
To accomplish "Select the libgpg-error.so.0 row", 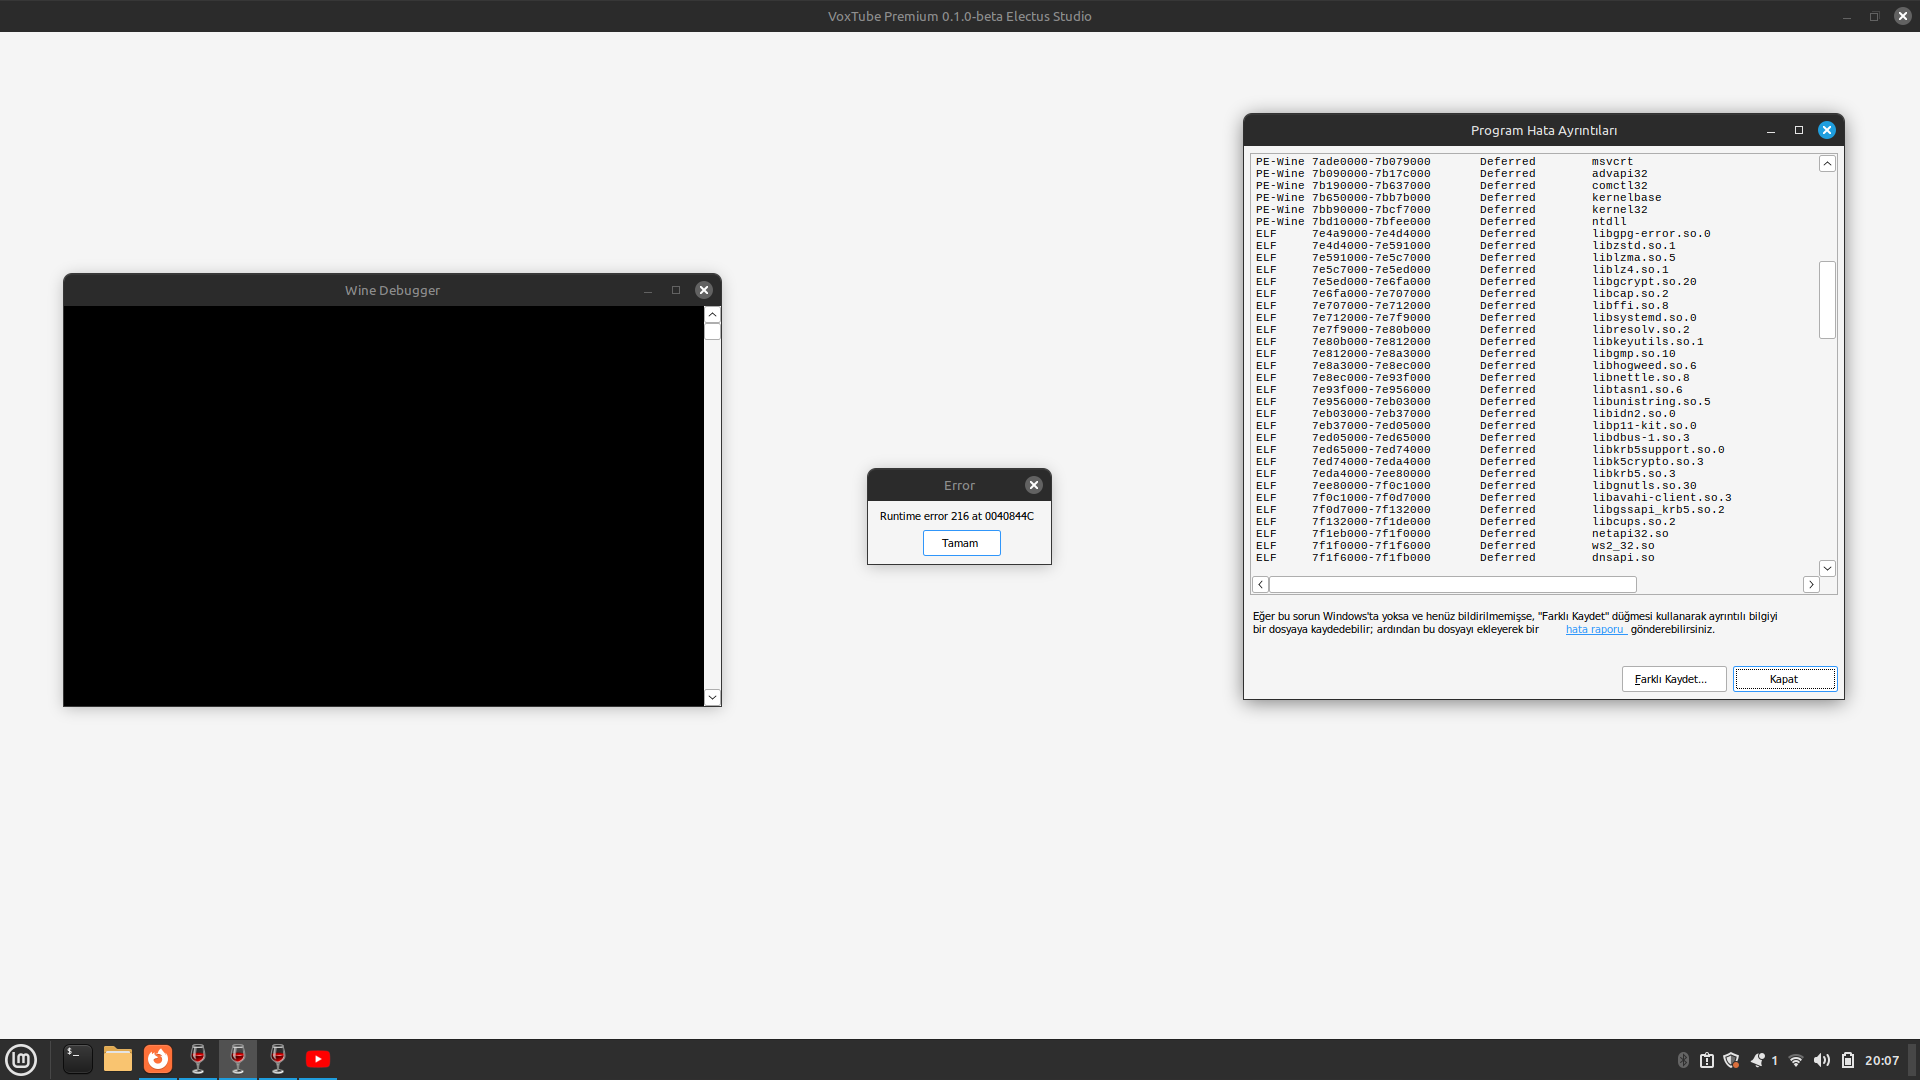I will coord(1483,234).
